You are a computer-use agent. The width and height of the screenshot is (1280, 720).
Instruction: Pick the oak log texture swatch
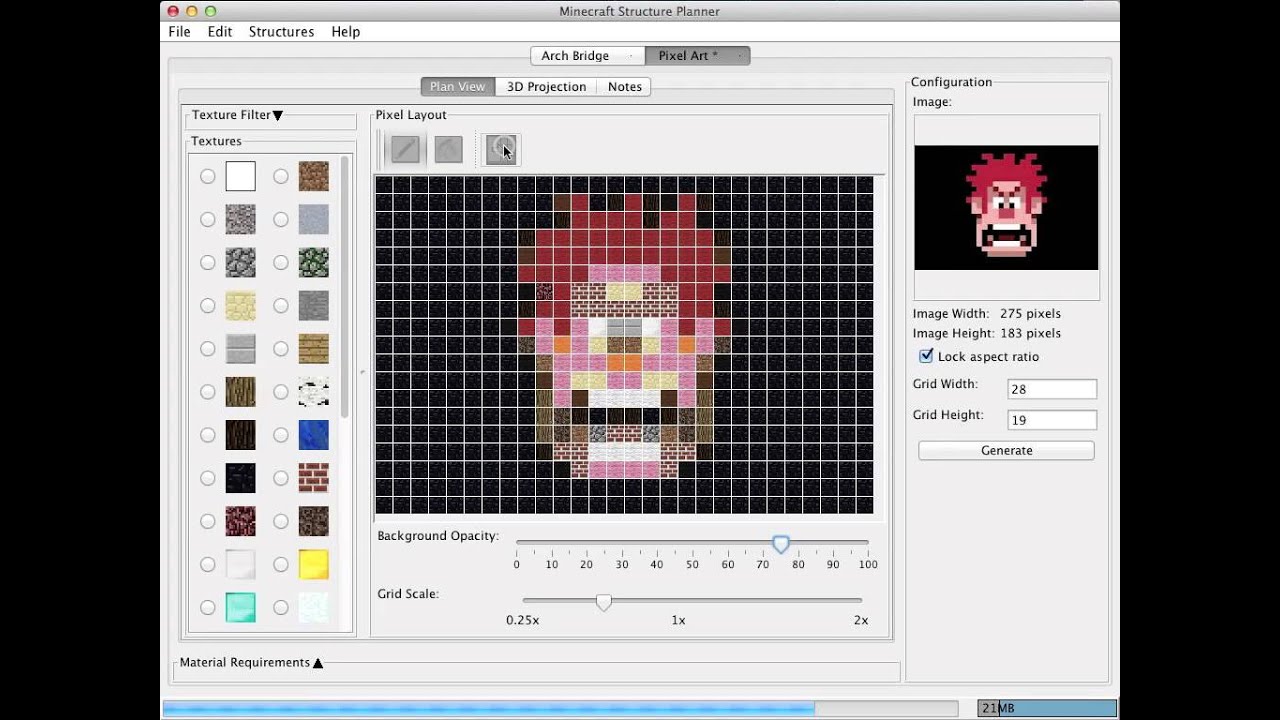click(240, 391)
